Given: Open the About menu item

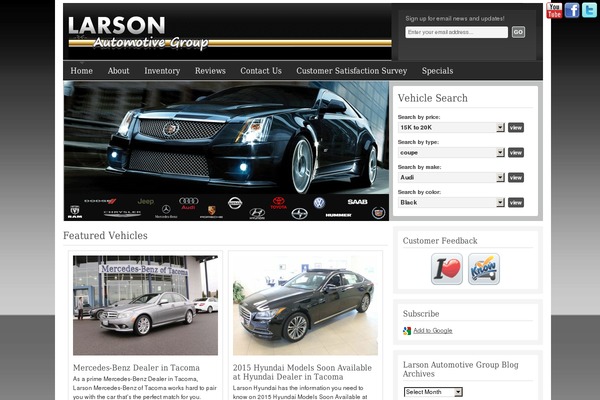Looking at the screenshot, I should point(118,71).
